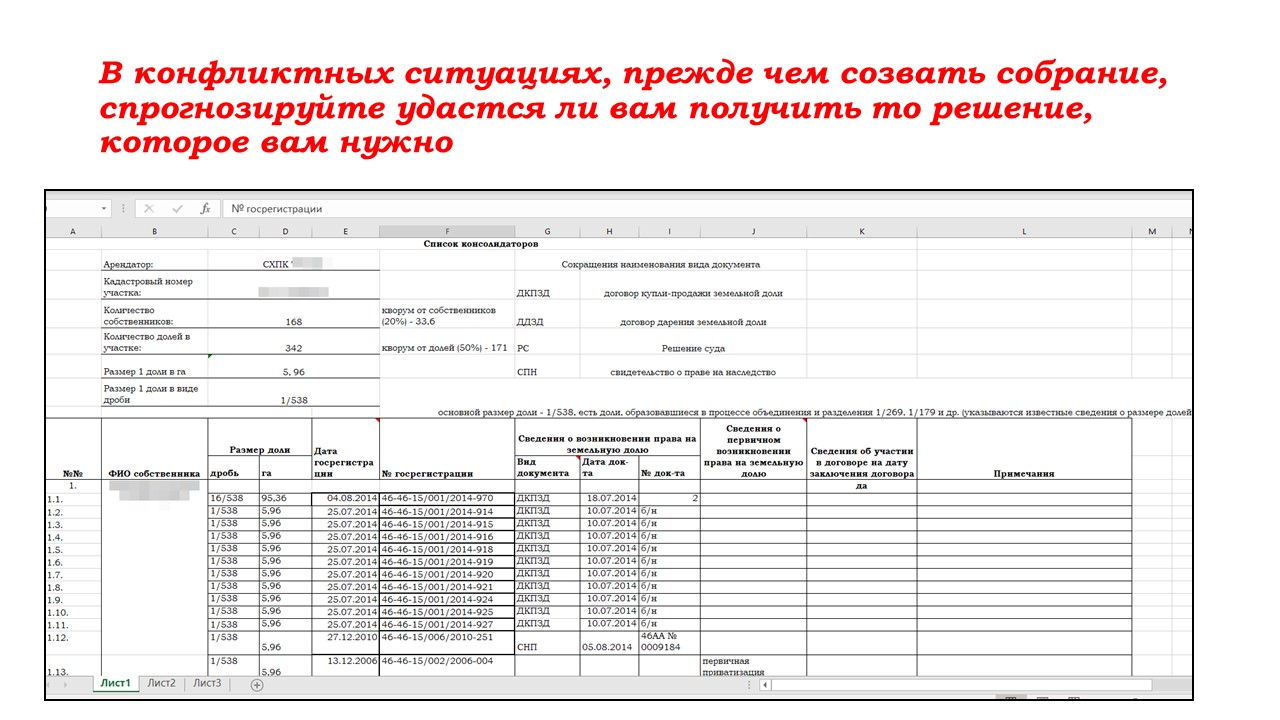Click the document date cell 18.07.2014
1280x720 pixels.
click(609, 498)
